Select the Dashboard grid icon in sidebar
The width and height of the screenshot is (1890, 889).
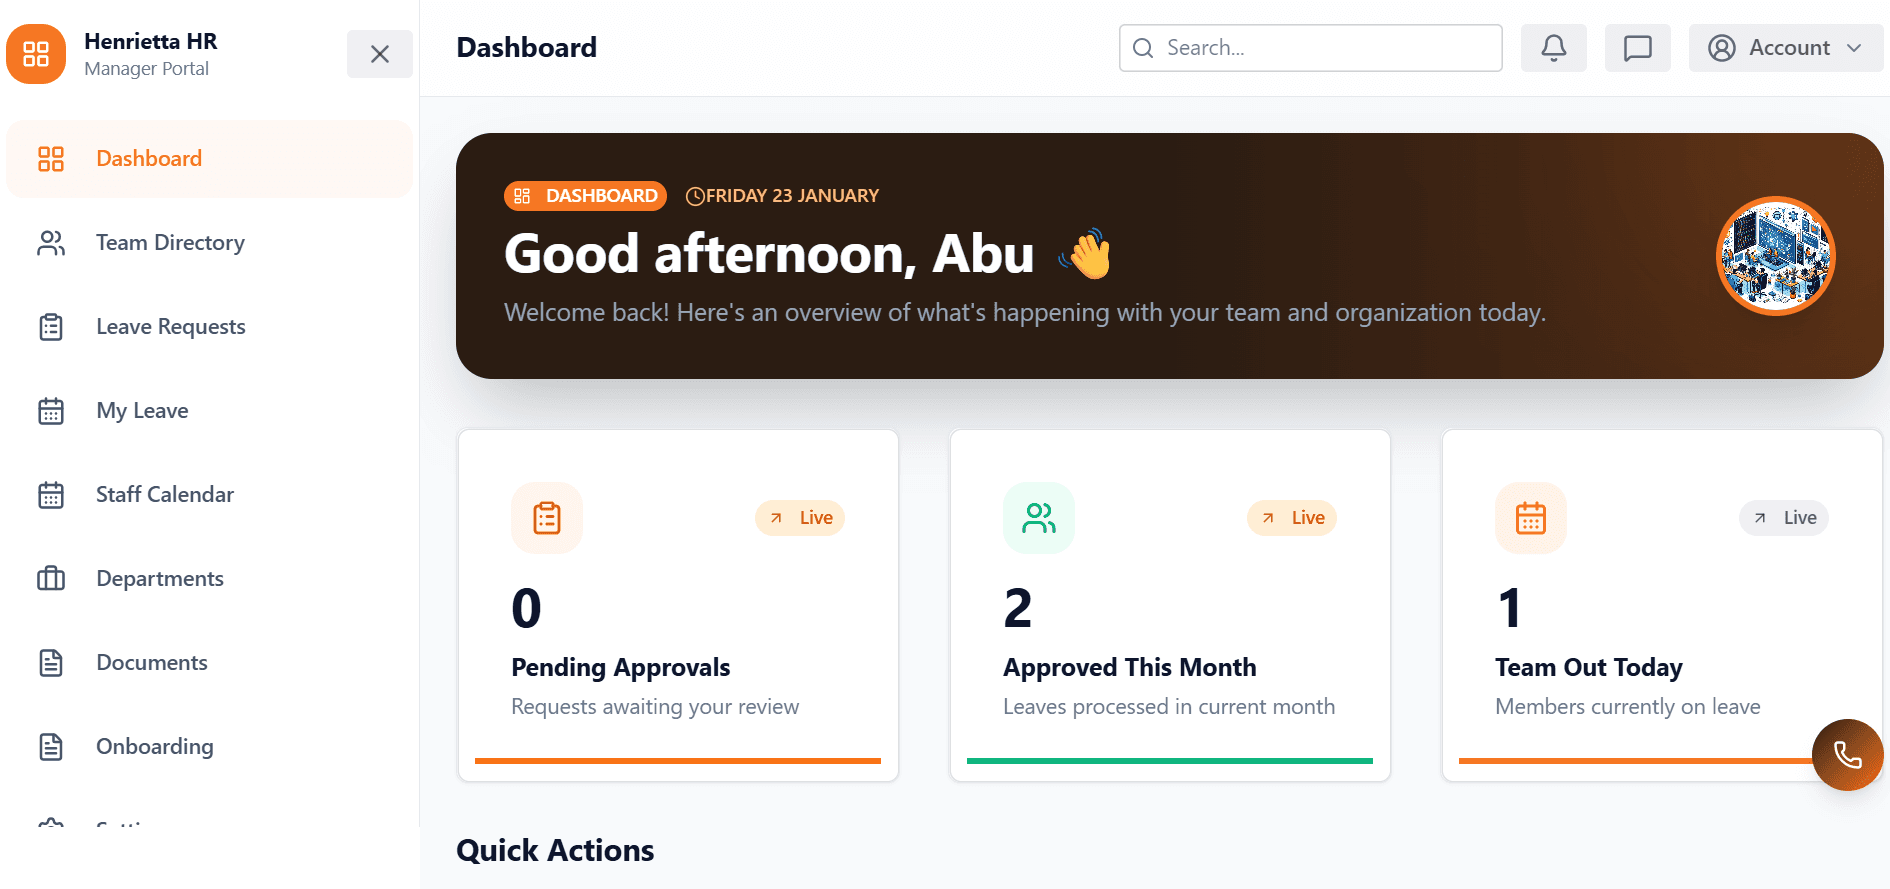click(x=50, y=158)
